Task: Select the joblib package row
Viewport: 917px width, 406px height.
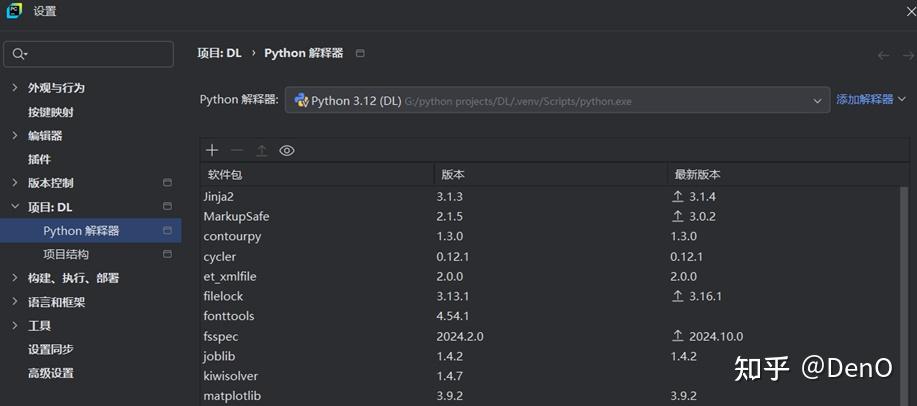Action: [x=550, y=356]
